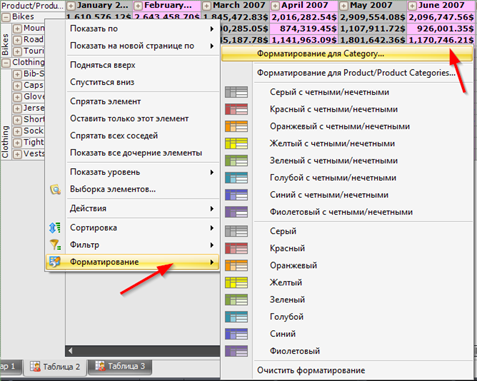Apply Красный с четными/нечетными style

click(347, 109)
